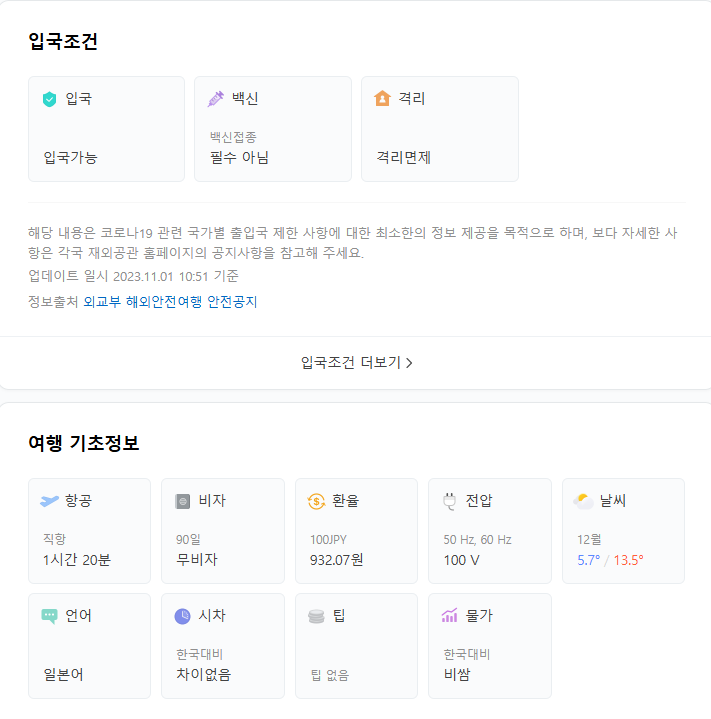Click the green shield icon beside 입국

point(50,99)
